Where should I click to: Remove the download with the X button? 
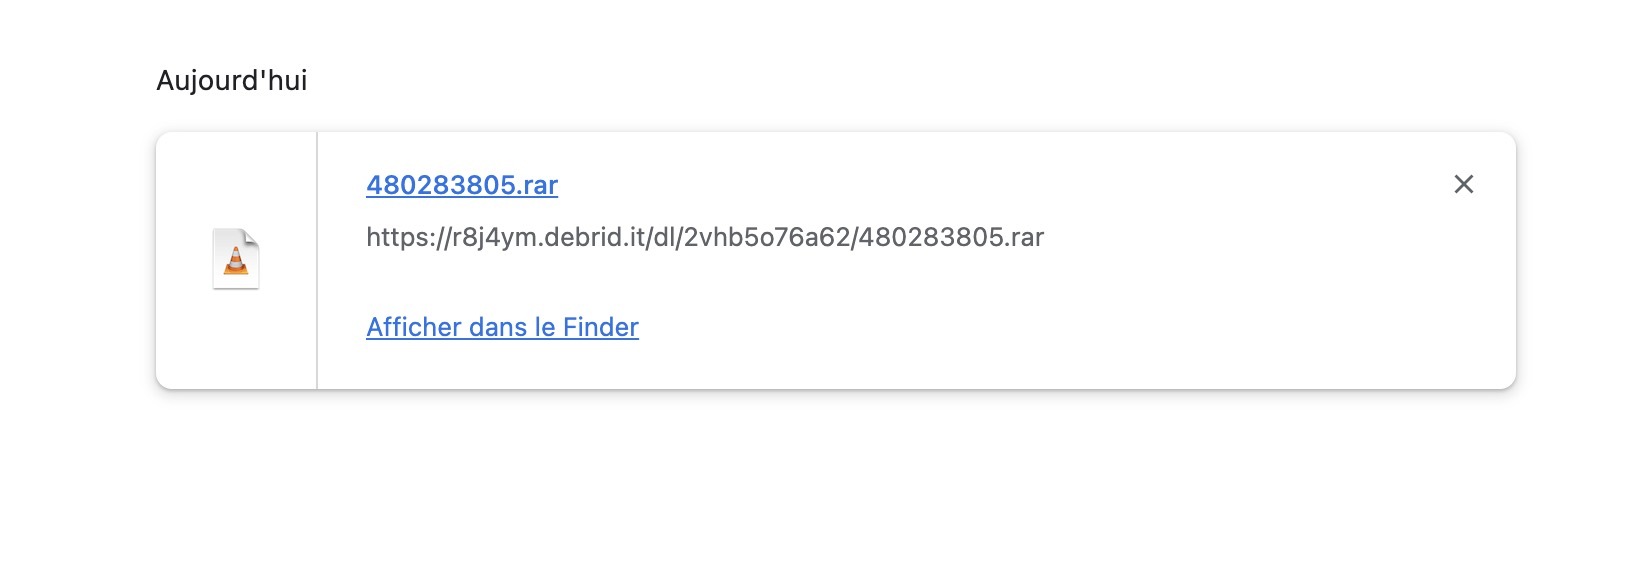(x=1463, y=184)
